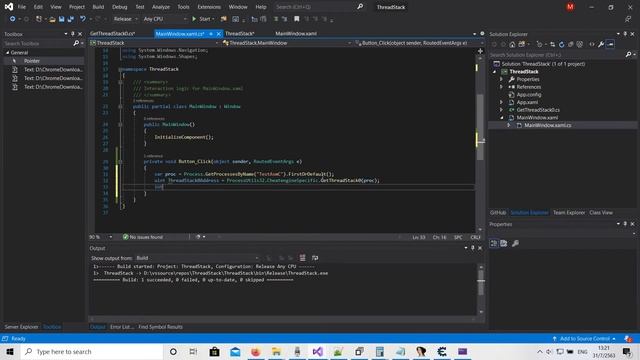Screen dimensions: 640x360
Task: Click Categorized view icon in Properties panel
Action: tap(494, 243)
